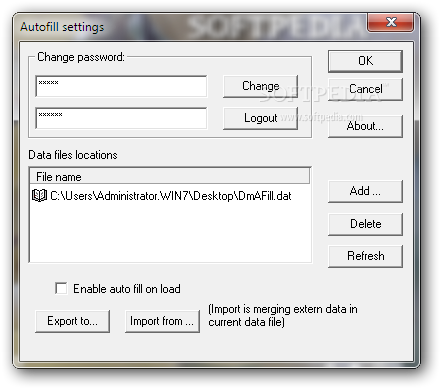The width and height of the screenshot is (441, 389).
Task: Click Export to... button
Action: pos(72,321)
